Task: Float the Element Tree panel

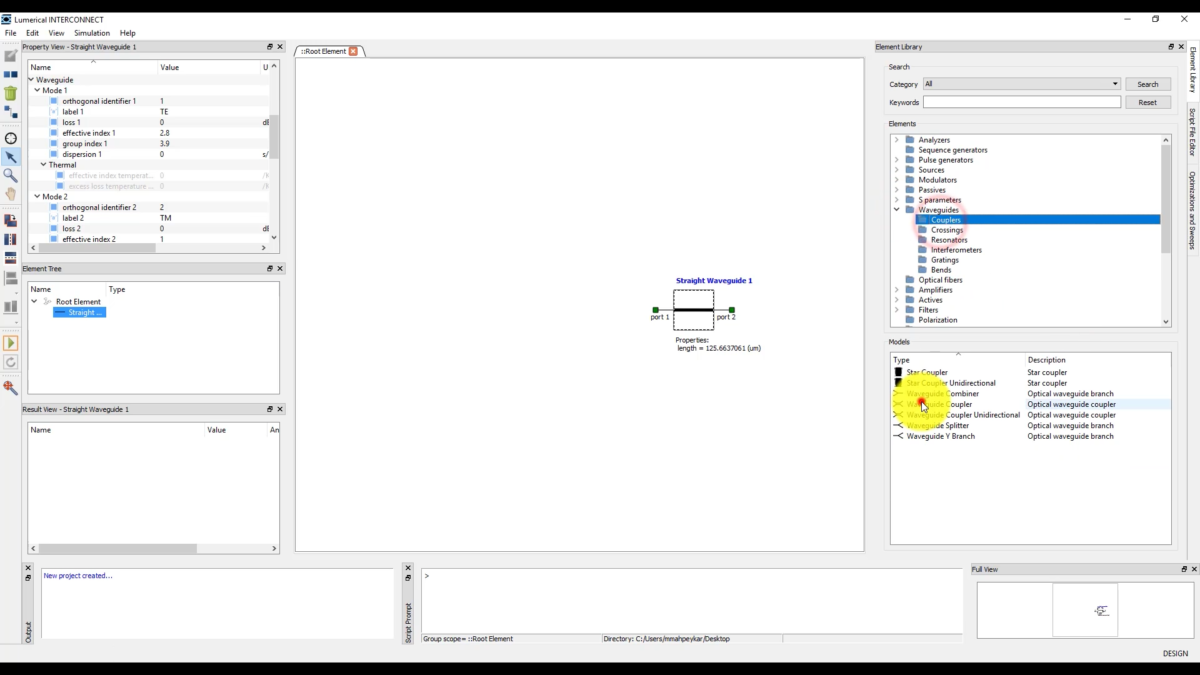Action: click(x=269, y=268)
